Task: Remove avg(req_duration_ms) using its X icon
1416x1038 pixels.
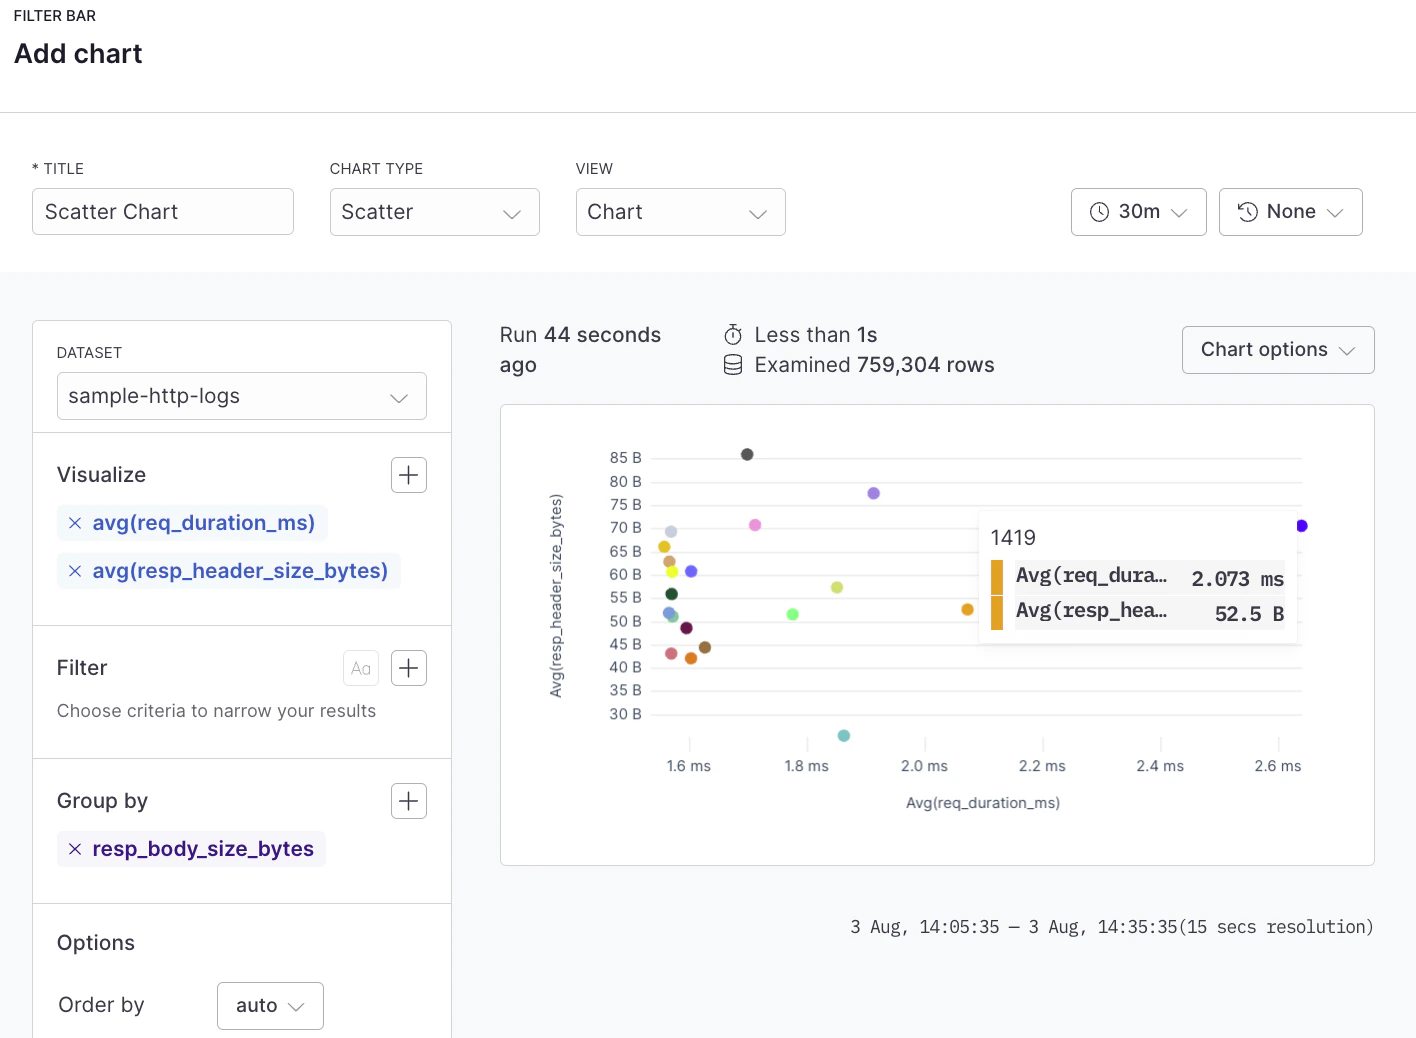Action: [75, 522]
